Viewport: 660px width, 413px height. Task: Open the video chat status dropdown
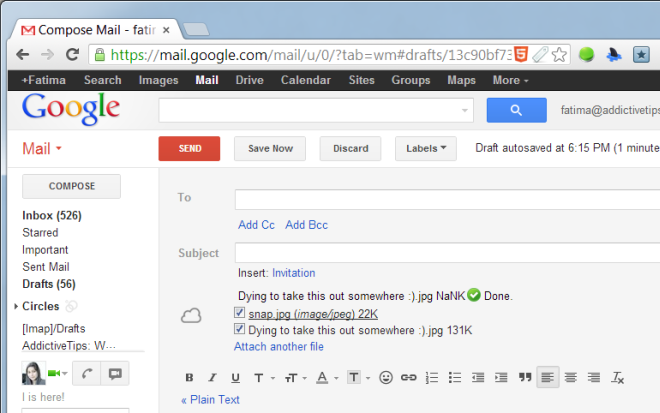(64, 373)
